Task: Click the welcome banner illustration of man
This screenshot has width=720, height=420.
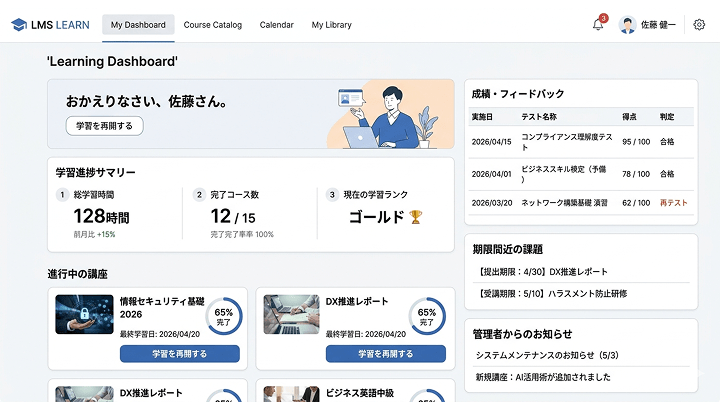Action: click(390, 115)
